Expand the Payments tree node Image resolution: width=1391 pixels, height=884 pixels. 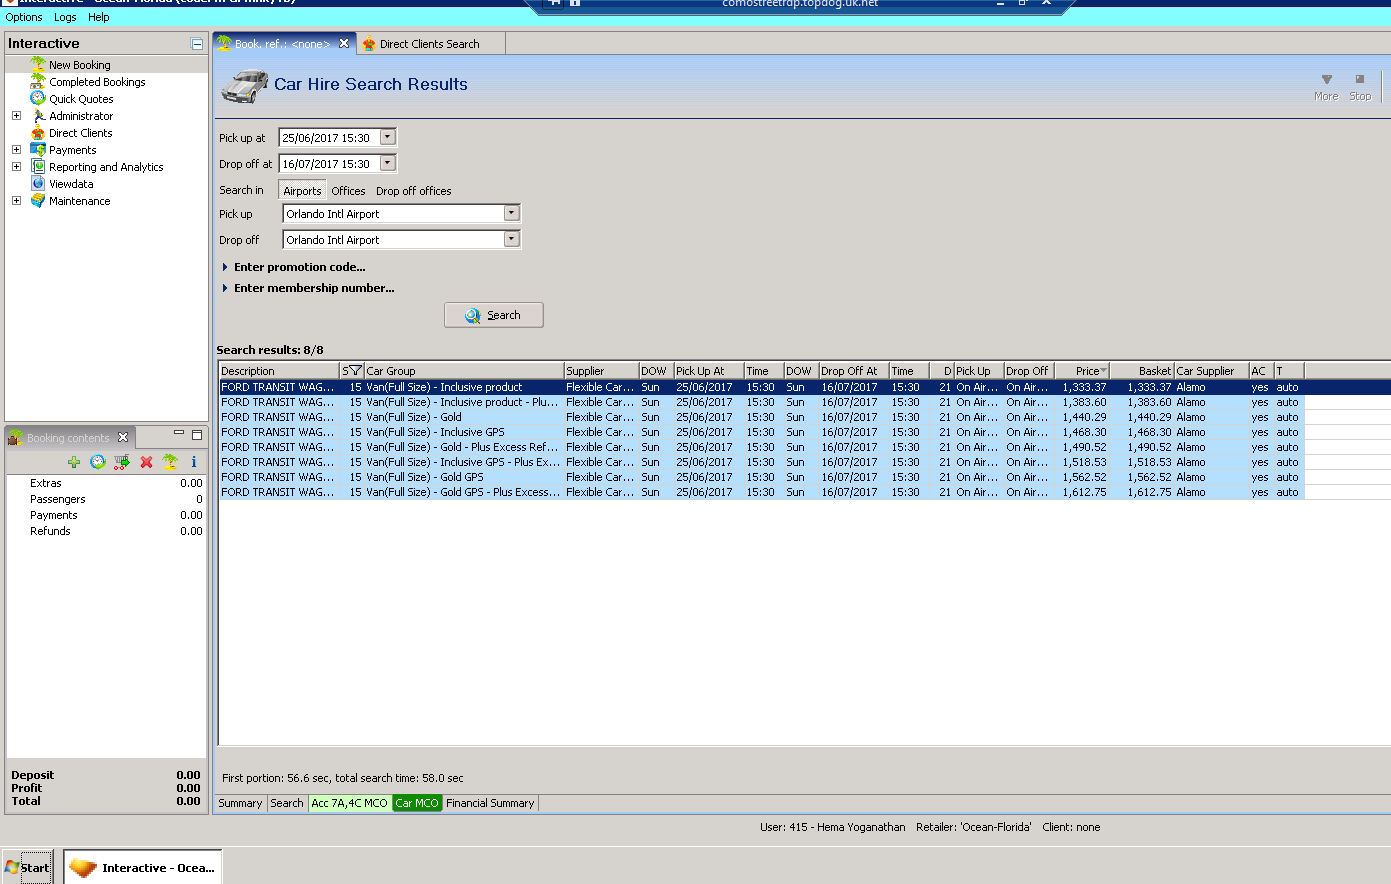click(x=16, y=149)
